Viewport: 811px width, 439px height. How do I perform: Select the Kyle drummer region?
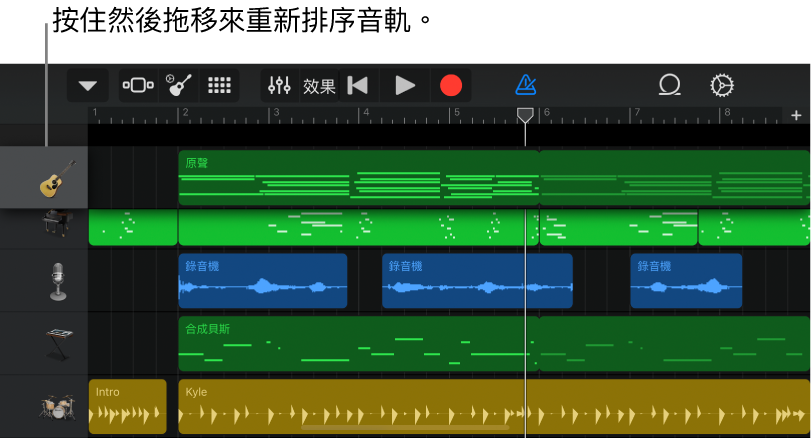(494, 406)
